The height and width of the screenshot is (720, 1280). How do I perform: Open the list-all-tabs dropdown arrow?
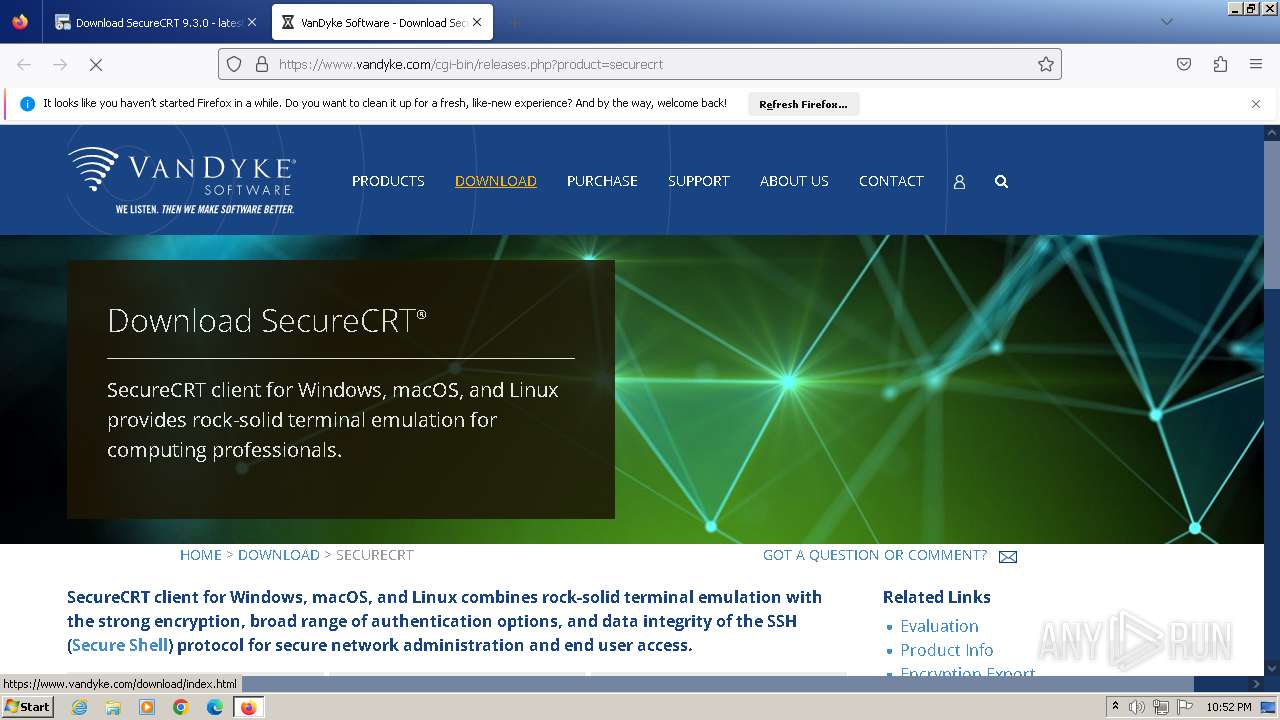[x=1166, y=22]
